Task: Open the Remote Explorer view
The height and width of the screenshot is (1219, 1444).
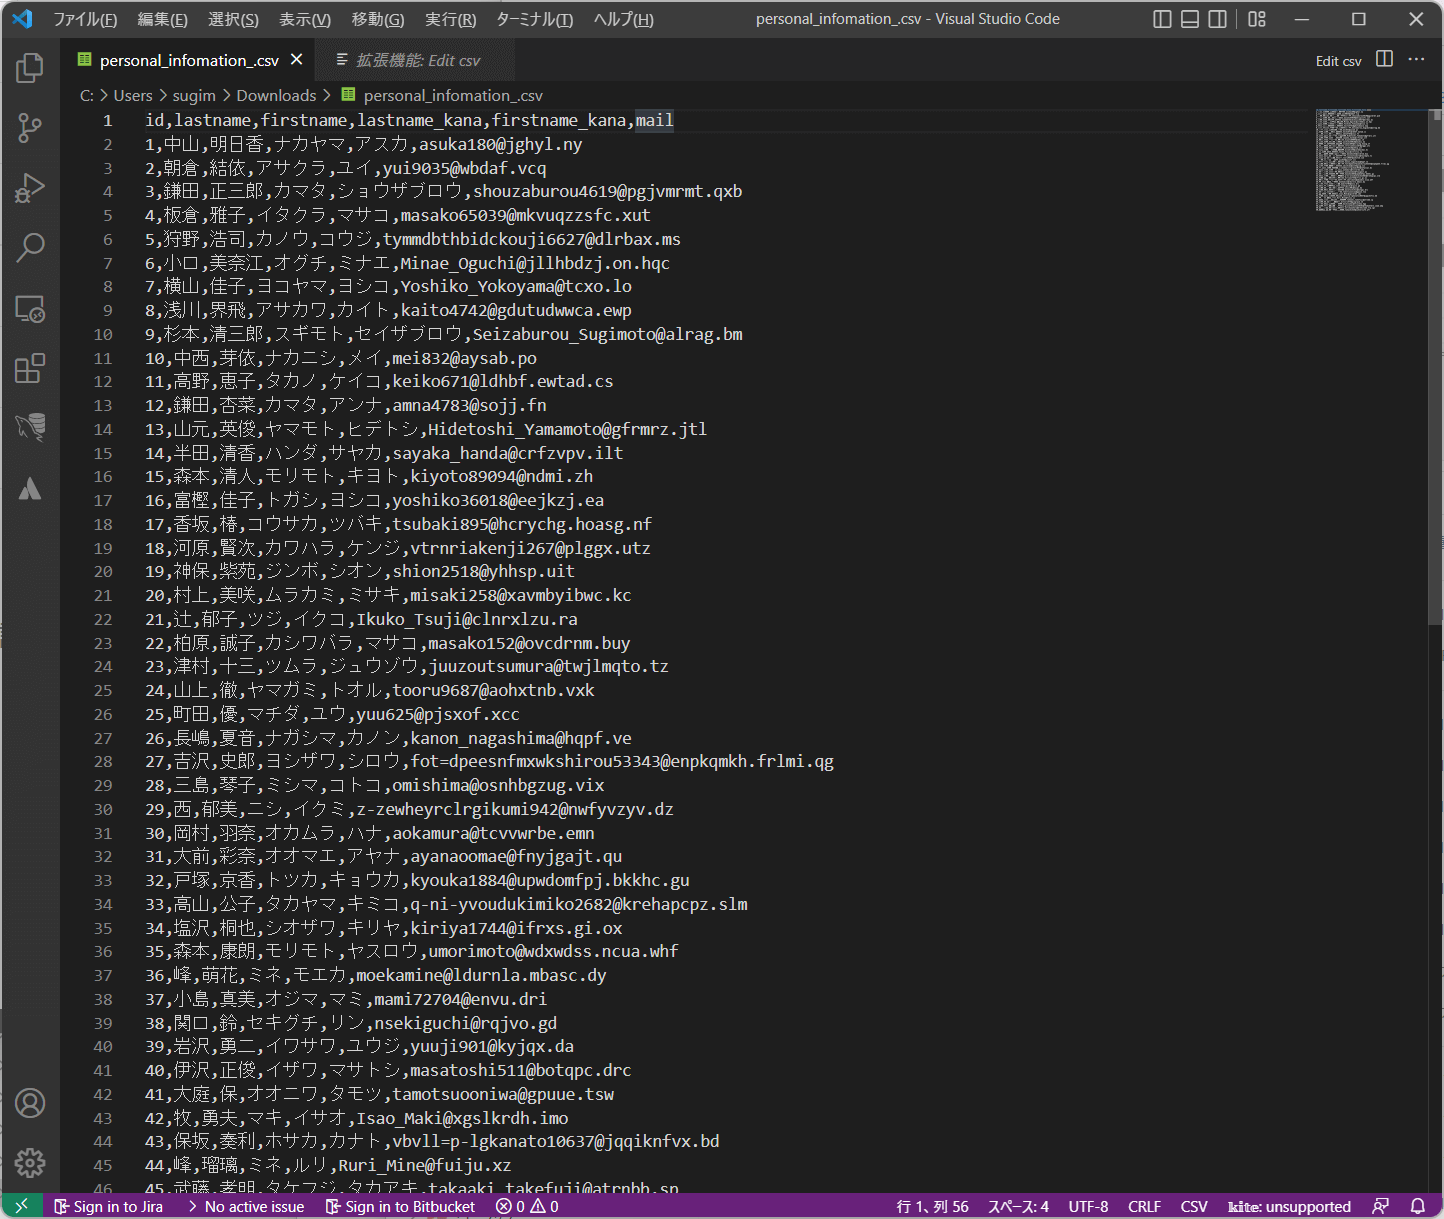Action: (30, 309)
